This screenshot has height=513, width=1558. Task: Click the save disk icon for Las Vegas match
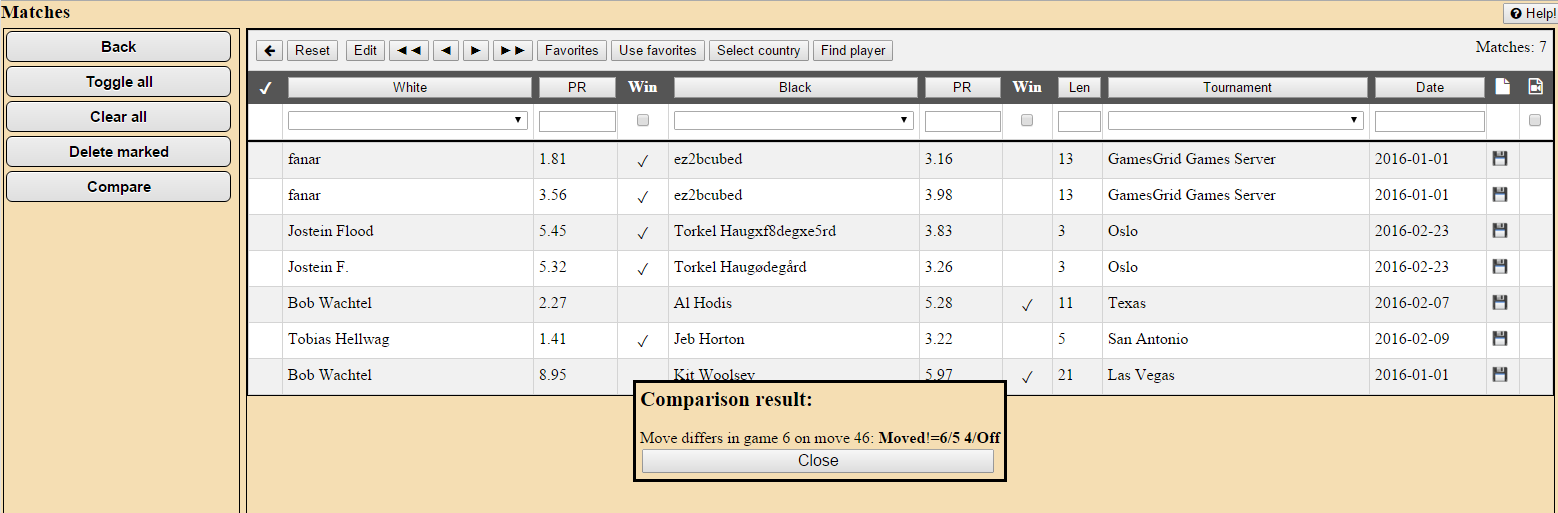pos(1499,375)
